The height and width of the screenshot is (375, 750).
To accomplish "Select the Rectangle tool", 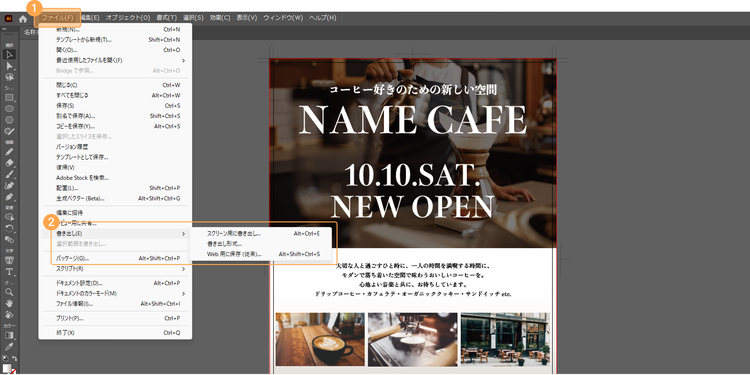I will click(9, 98).
